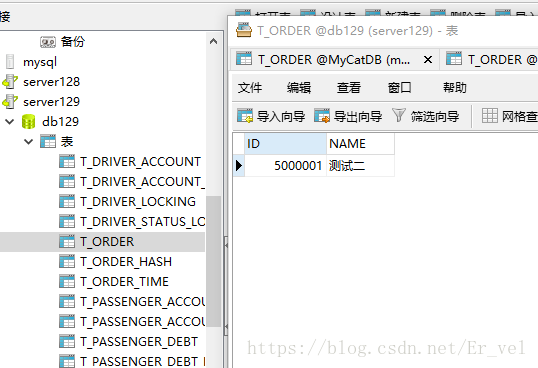Click the db129 database cylinder icon
The width and height of the screenshot is (538, 368).
tap(28, 122)
